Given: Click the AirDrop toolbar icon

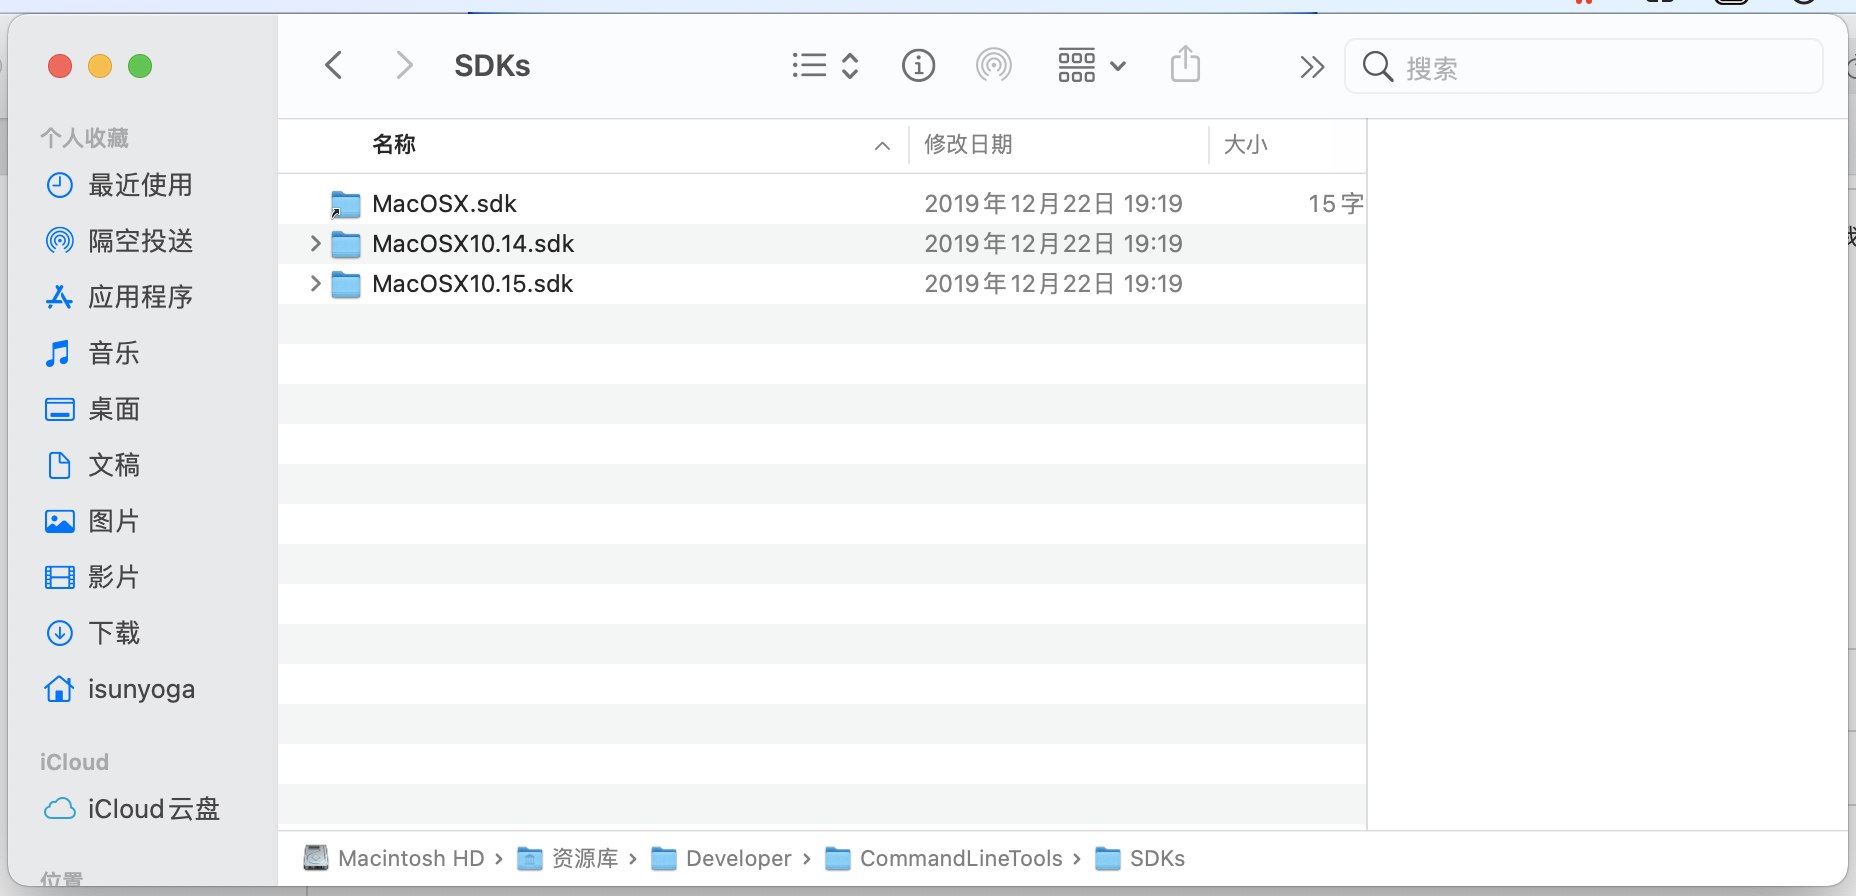Looking at the screenshot, I should point(993,66).
